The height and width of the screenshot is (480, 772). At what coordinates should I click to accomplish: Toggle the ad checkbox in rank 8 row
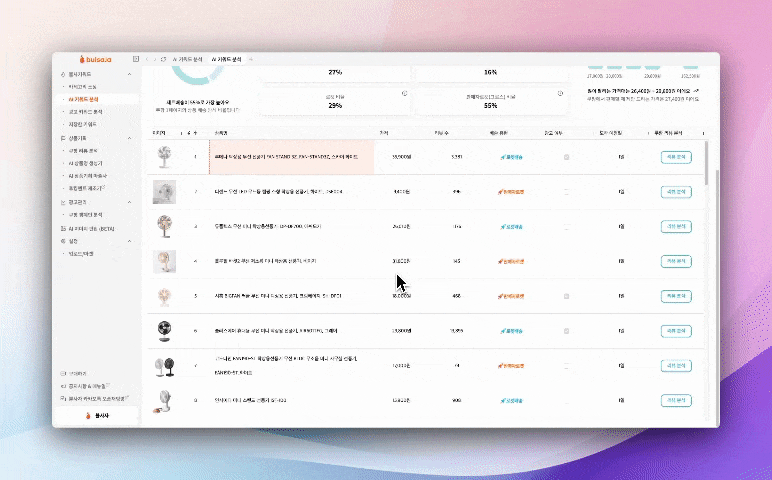pyautogui.click(x=566, y=401)
